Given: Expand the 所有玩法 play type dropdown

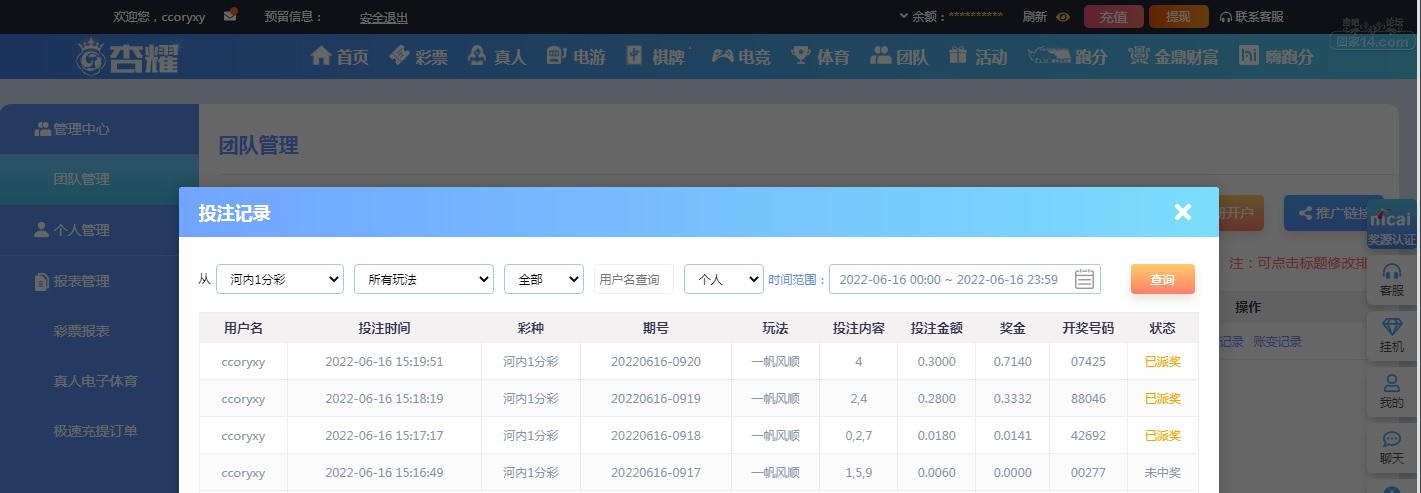Looking at the screenshot, I should (x=423, y=279).
